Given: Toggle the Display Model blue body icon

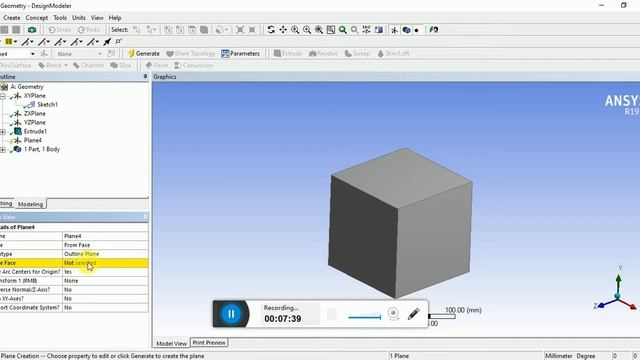Looking at the screenshot, I should (406, 30).
